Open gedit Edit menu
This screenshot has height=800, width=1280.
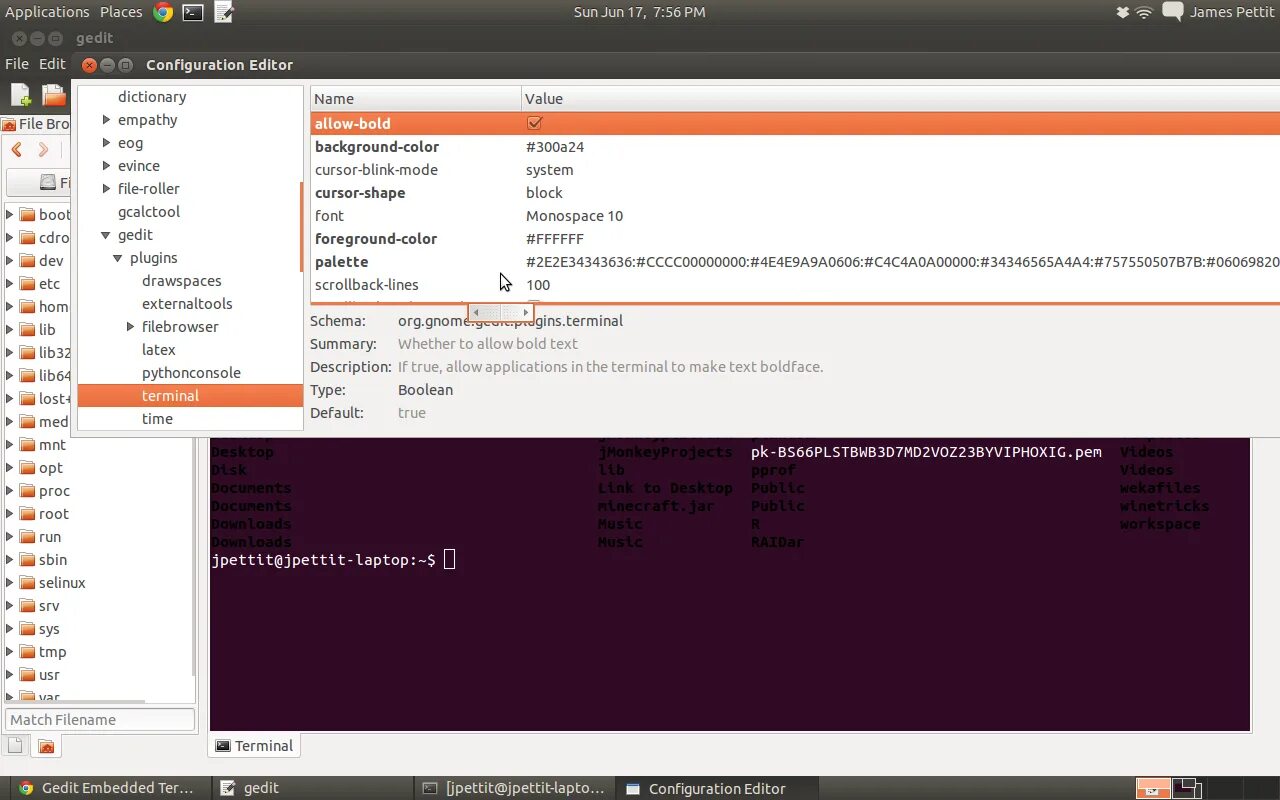tap(52, 63)
